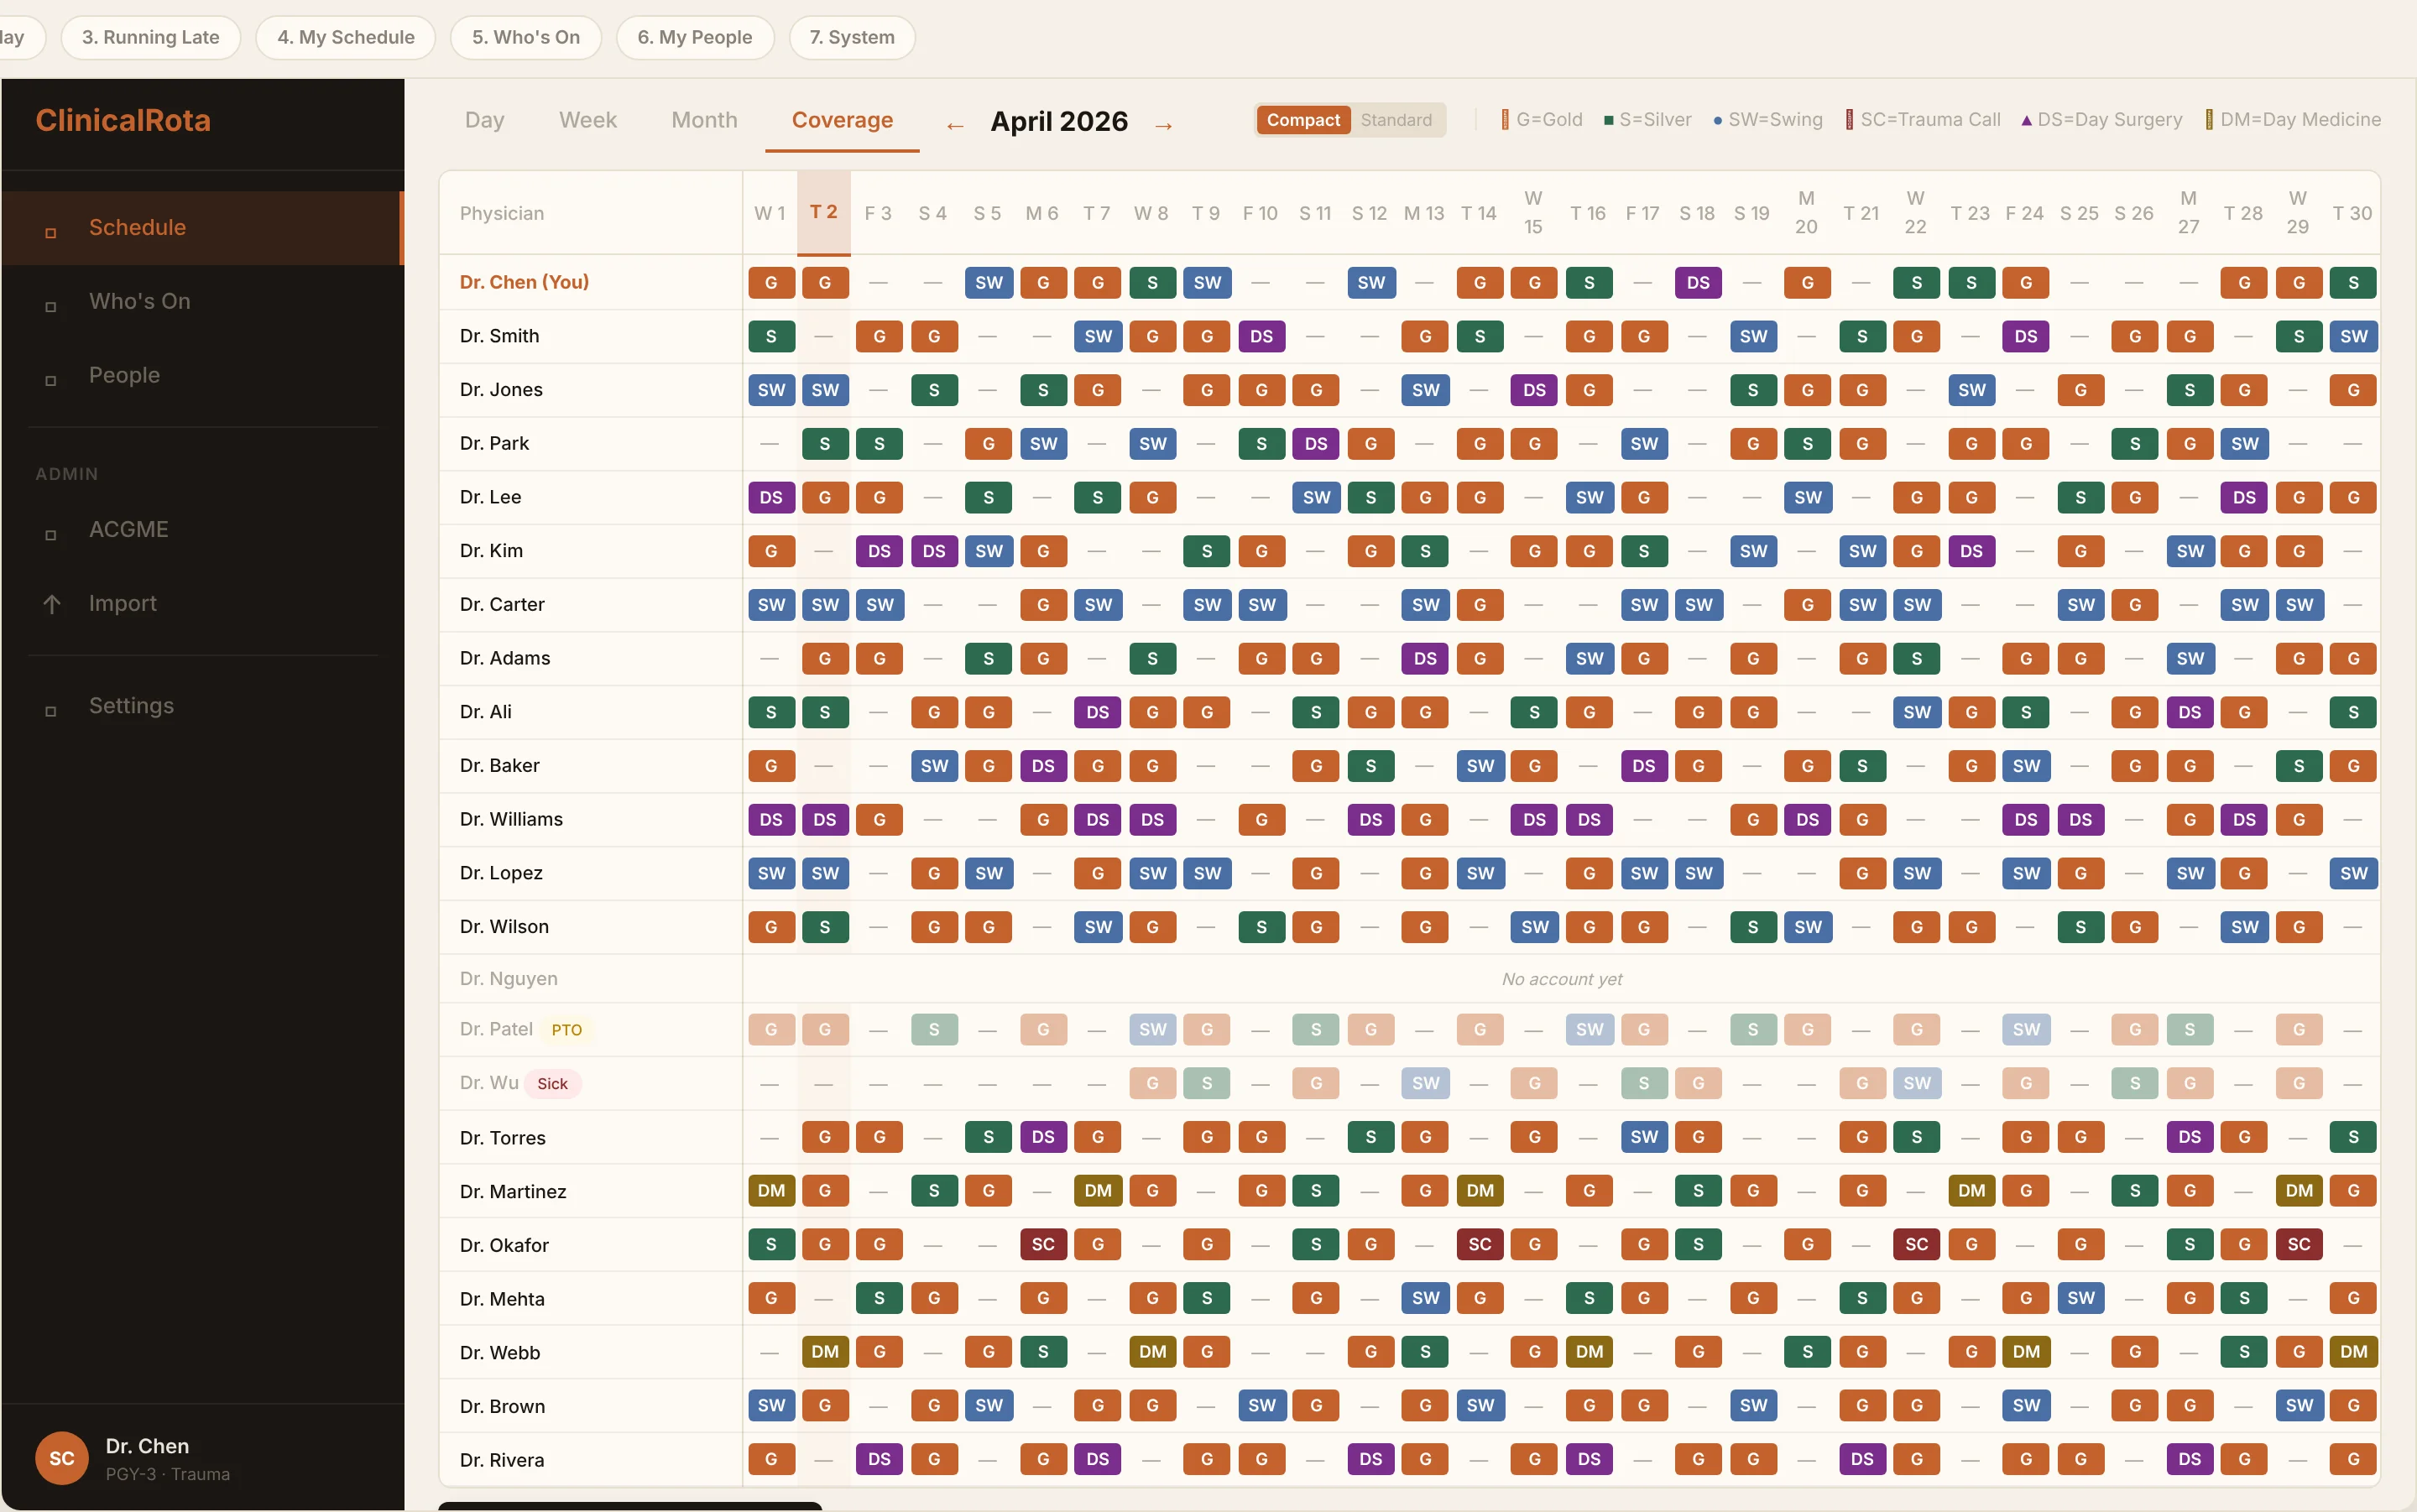Image resolution: width=2417 pixels, height=1512 pixels.
Task: Click Dr. Chen's SC avatar
Action: (61, 1458)
